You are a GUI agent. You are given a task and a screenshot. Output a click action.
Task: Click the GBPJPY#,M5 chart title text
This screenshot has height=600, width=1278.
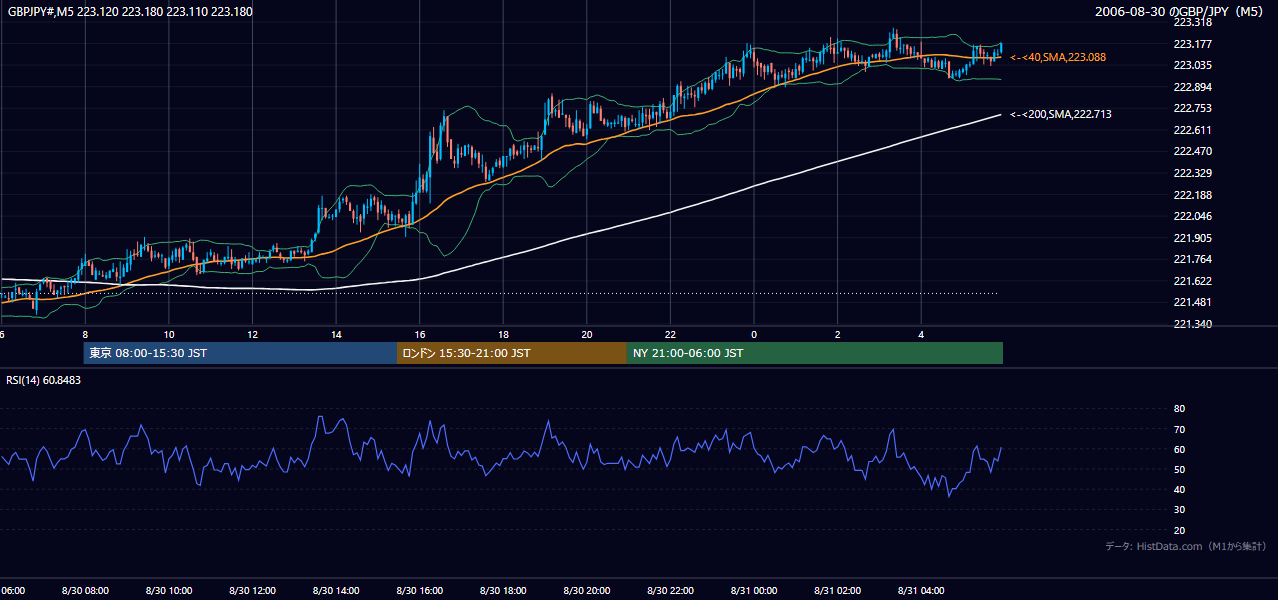tap(130, 12)
